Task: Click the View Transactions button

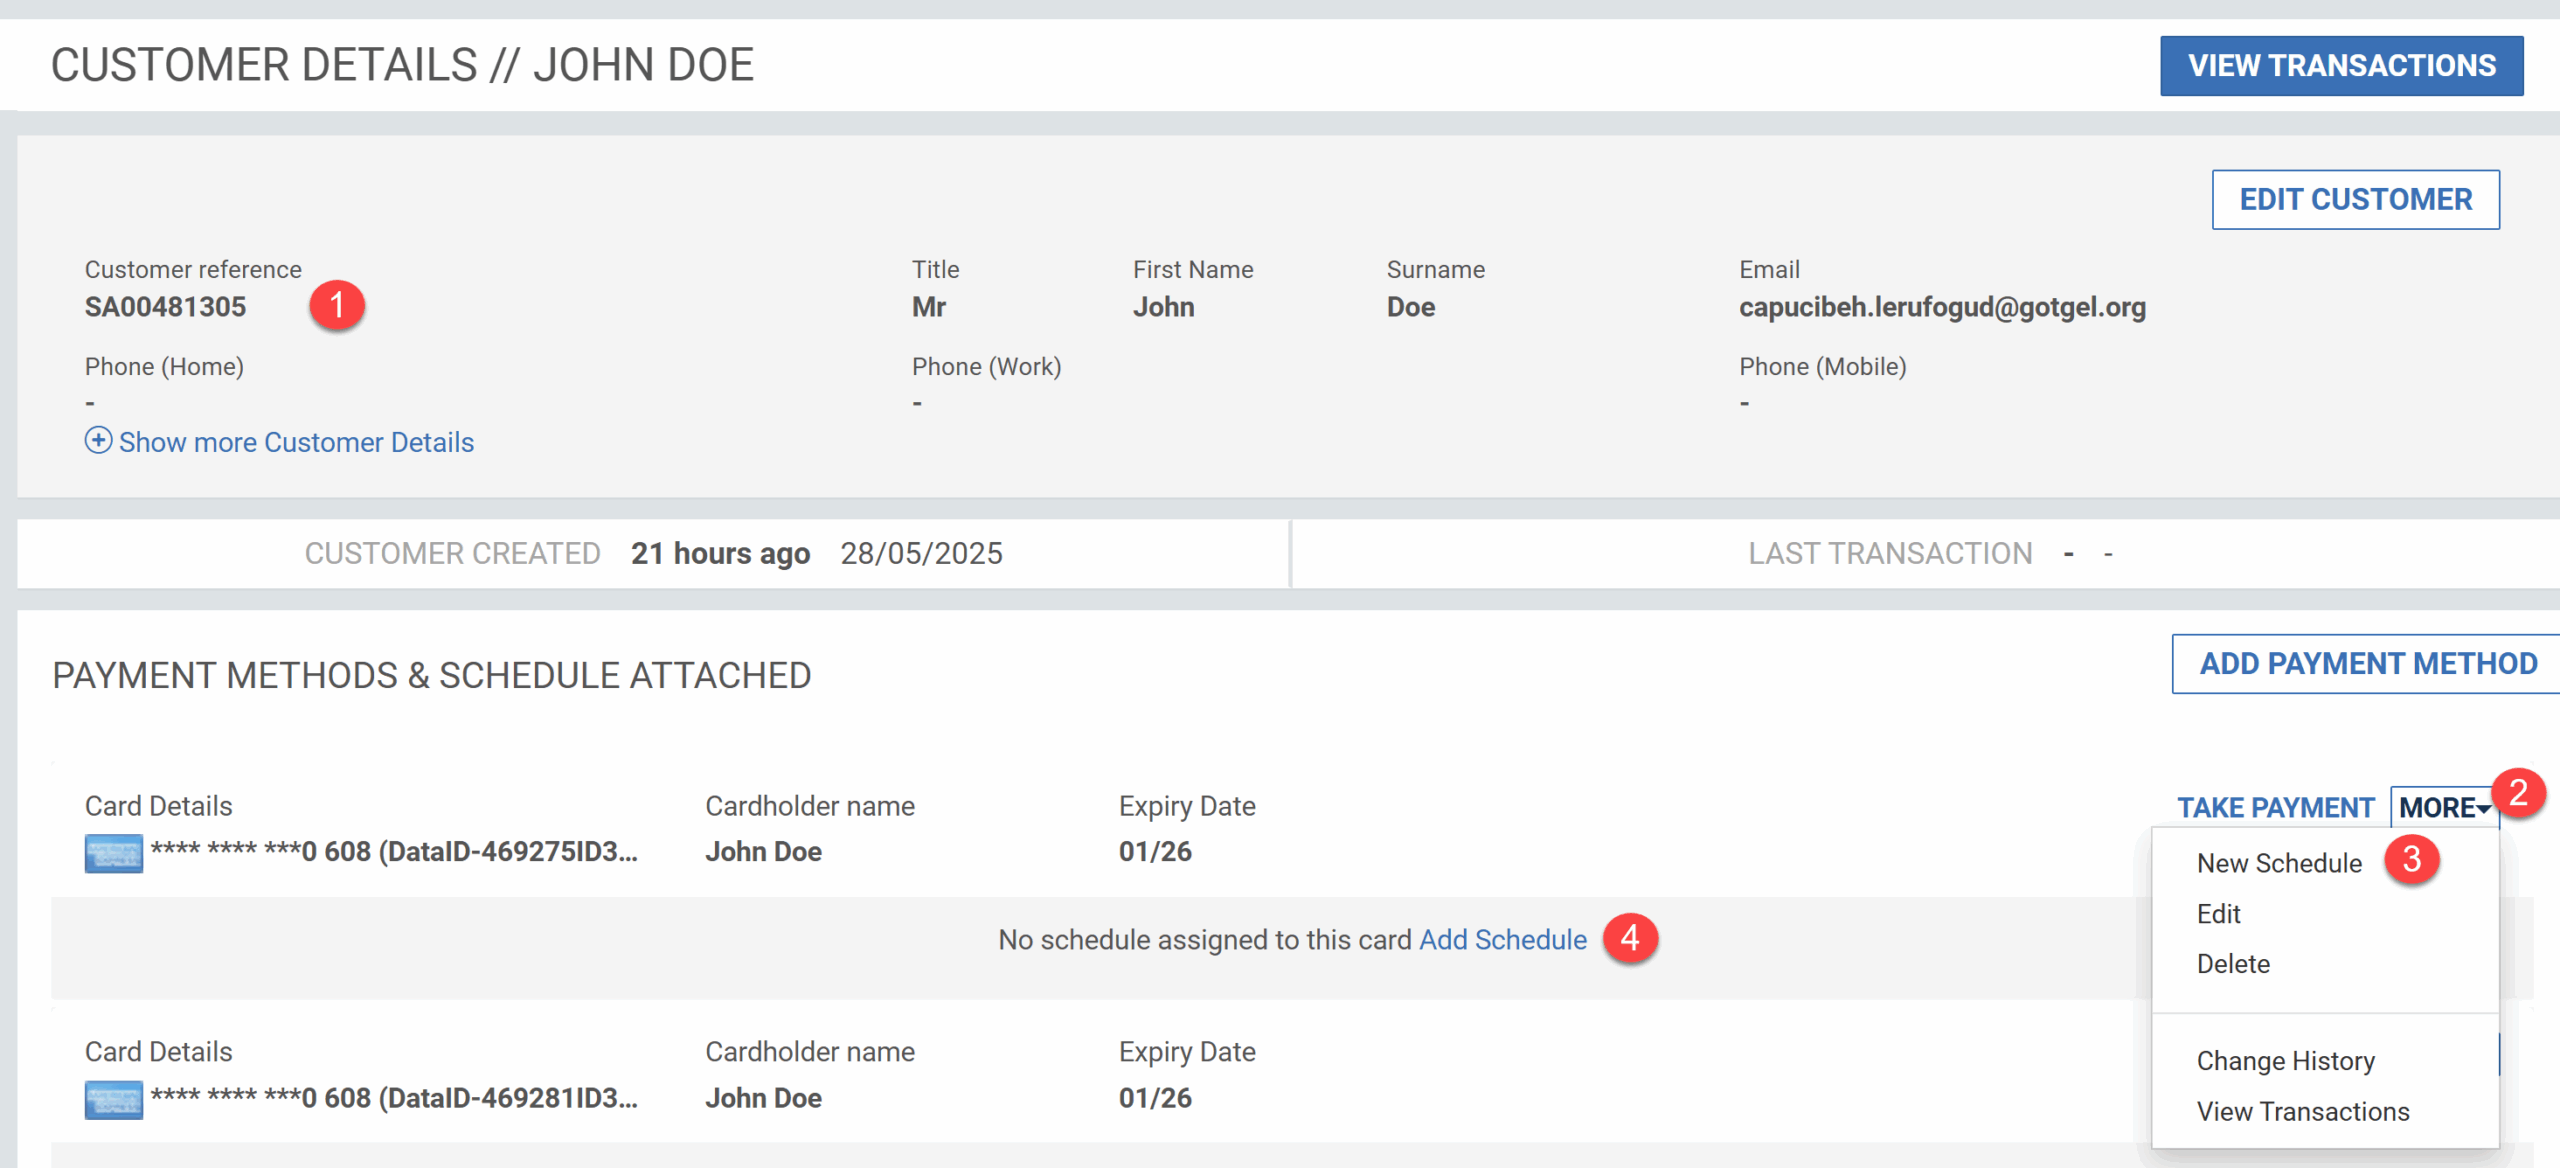Action: point(2341,66)
